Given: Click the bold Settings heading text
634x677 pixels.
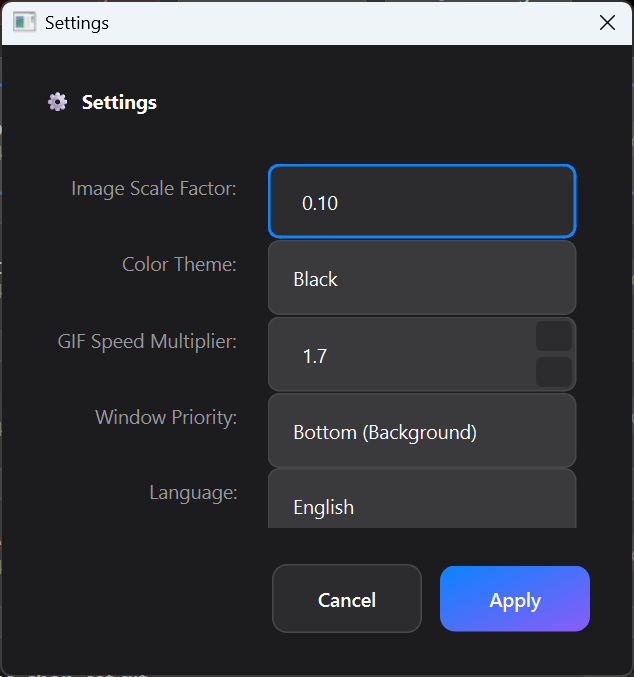Looking at the screenshot, I should coord(119,102).
